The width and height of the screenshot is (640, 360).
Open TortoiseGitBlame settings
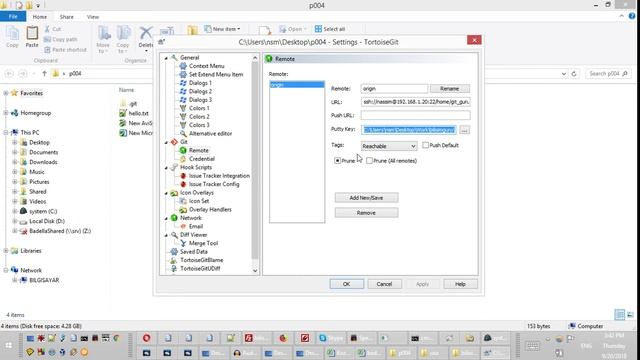pyautogui.click(x=201, y=260)
